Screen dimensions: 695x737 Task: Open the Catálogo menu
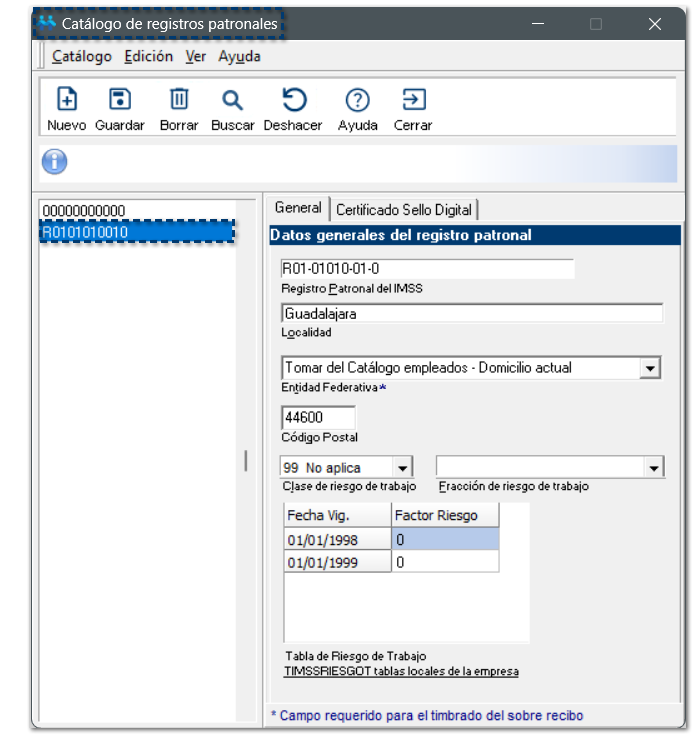[82, 57]
